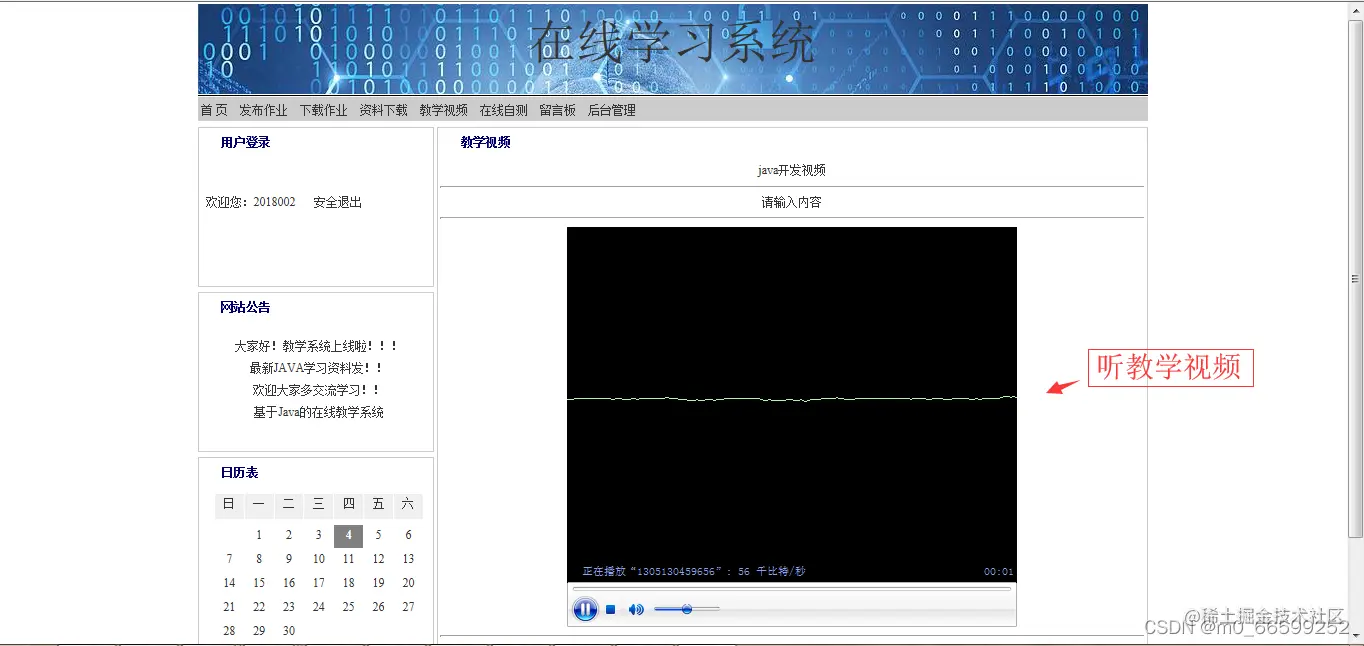This screenshot has width=1364, height=646.
Task: Click the 在线学习系统 header banner
Action: [x=673, y=49]
